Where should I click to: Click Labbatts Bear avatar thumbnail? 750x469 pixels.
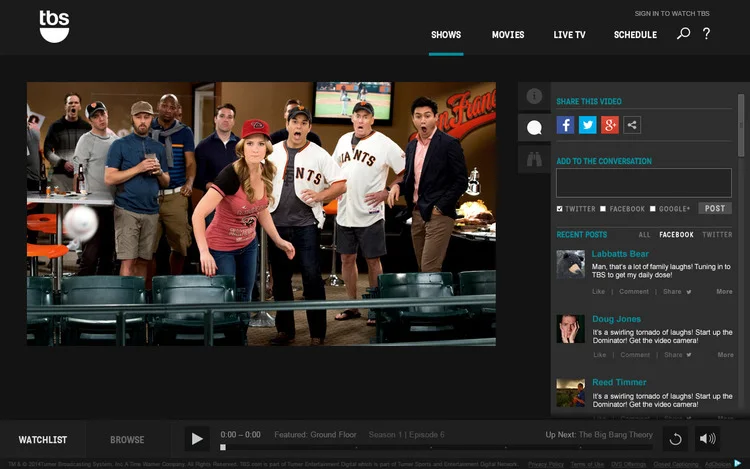(x=570, y=264)
